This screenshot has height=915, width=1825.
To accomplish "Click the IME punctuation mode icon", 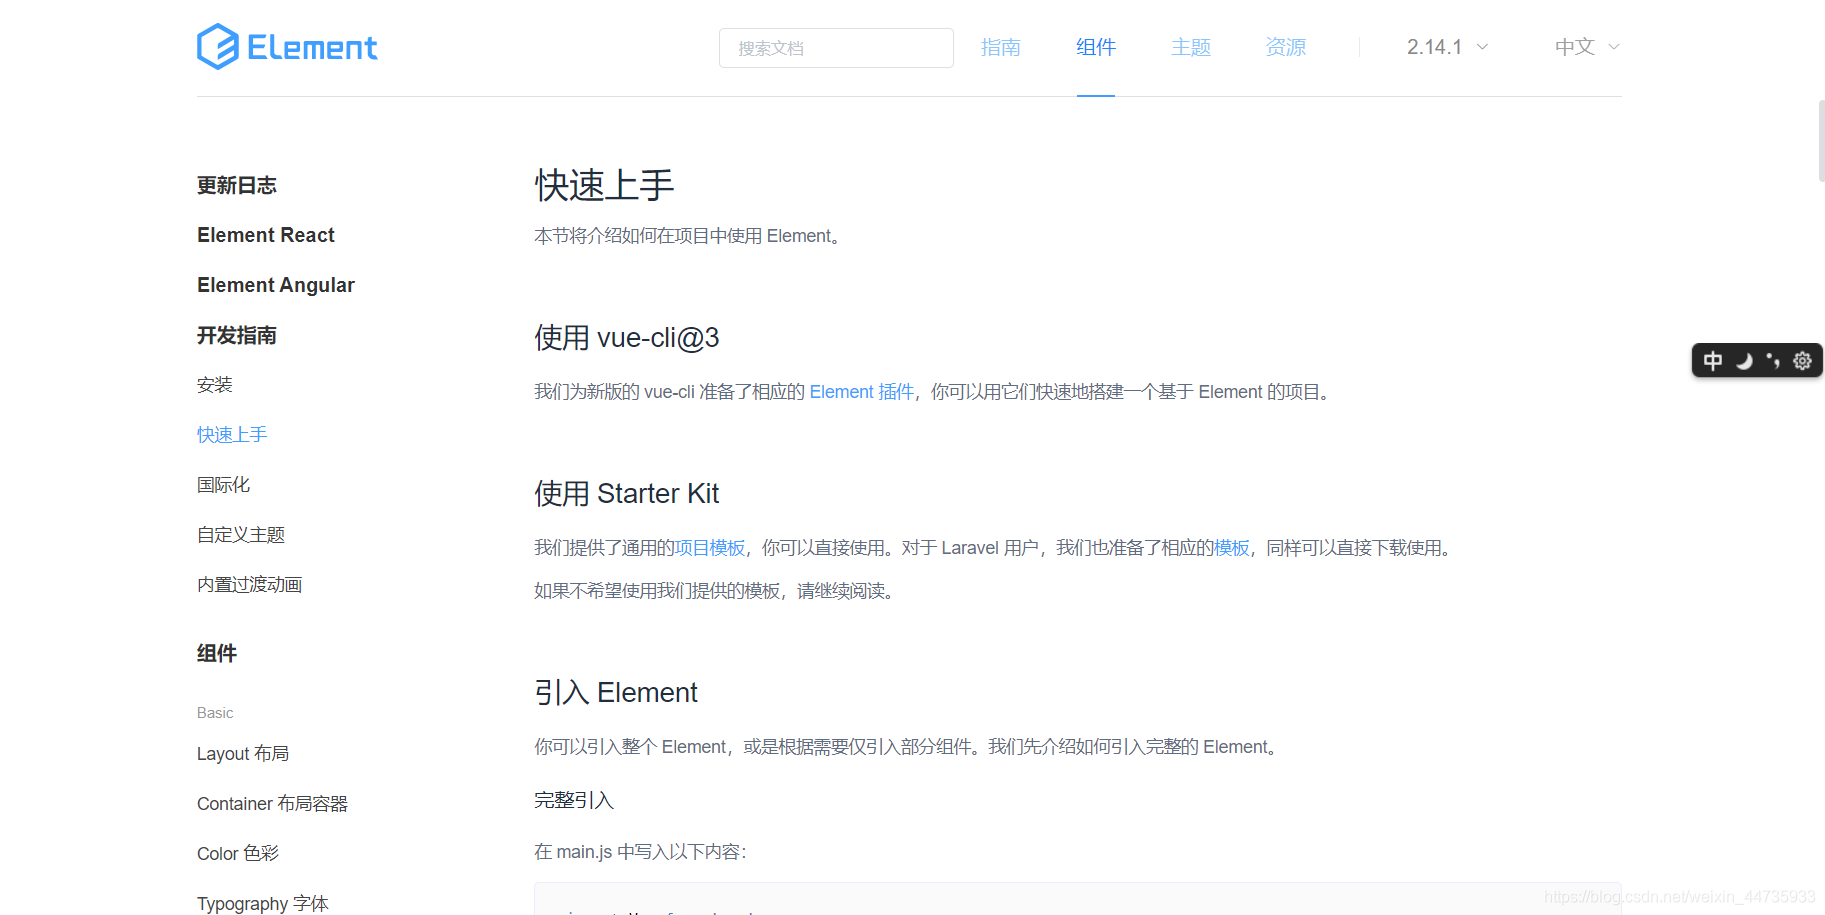I will 1773,360.
